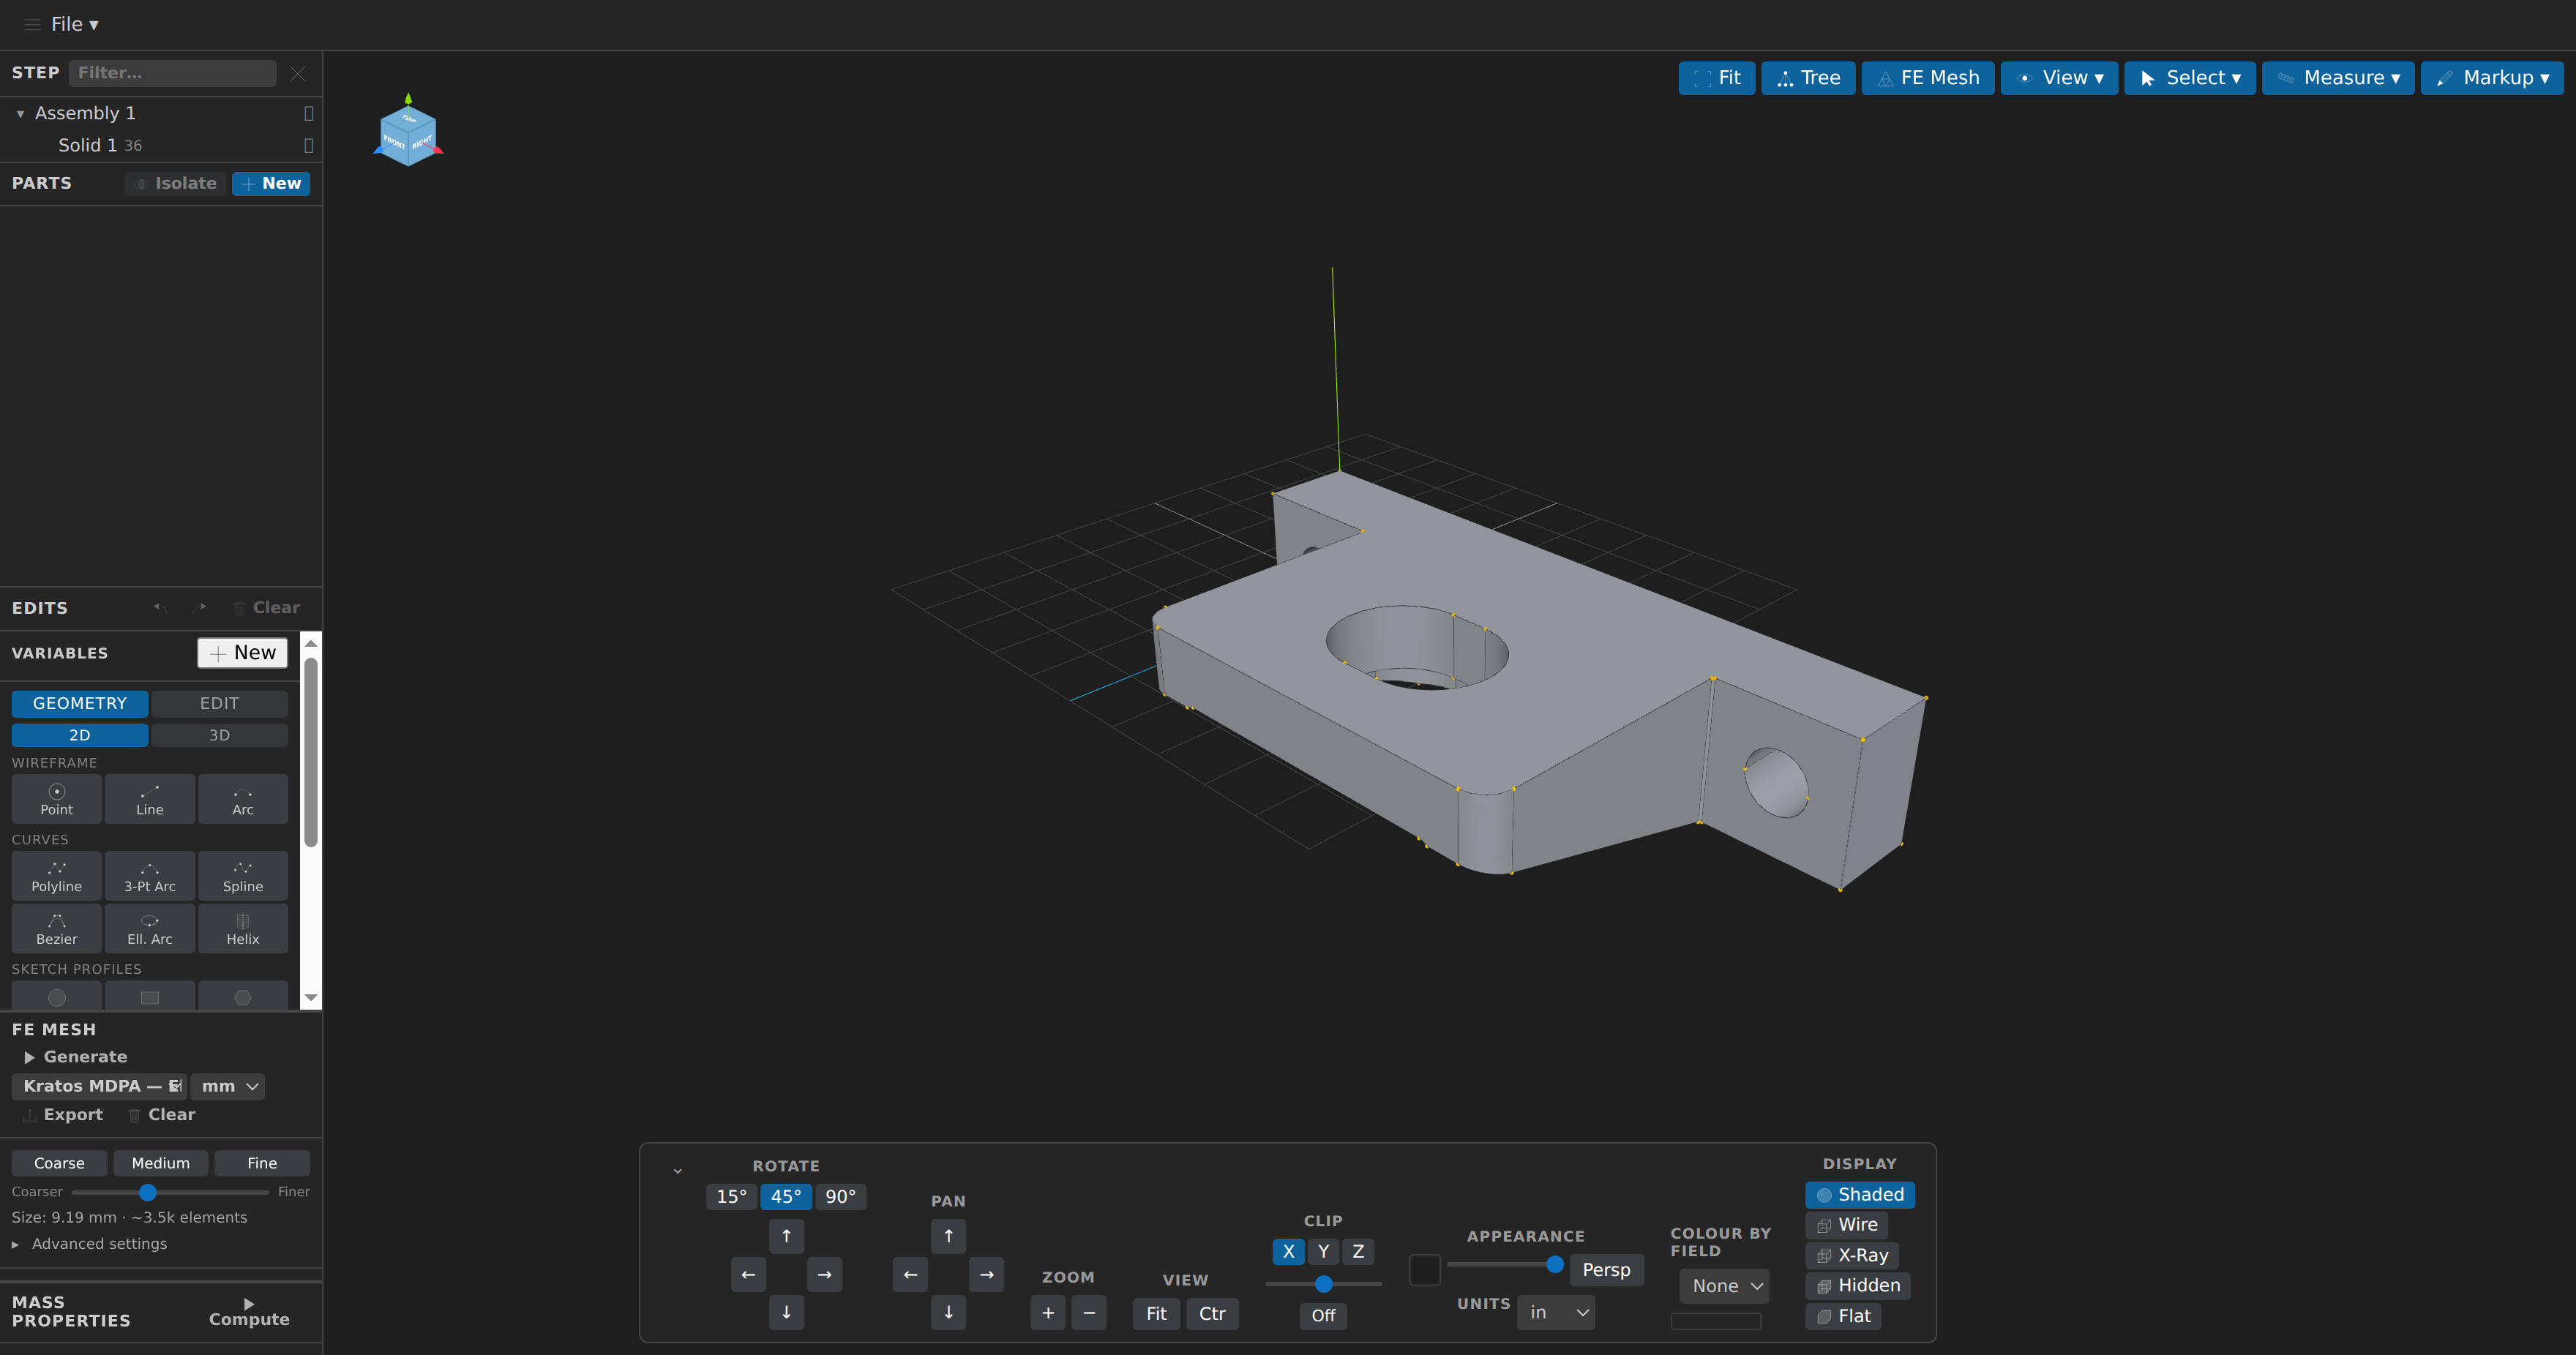Set rotate step to 90°
The image size is (2576, 1355).
841,1196
